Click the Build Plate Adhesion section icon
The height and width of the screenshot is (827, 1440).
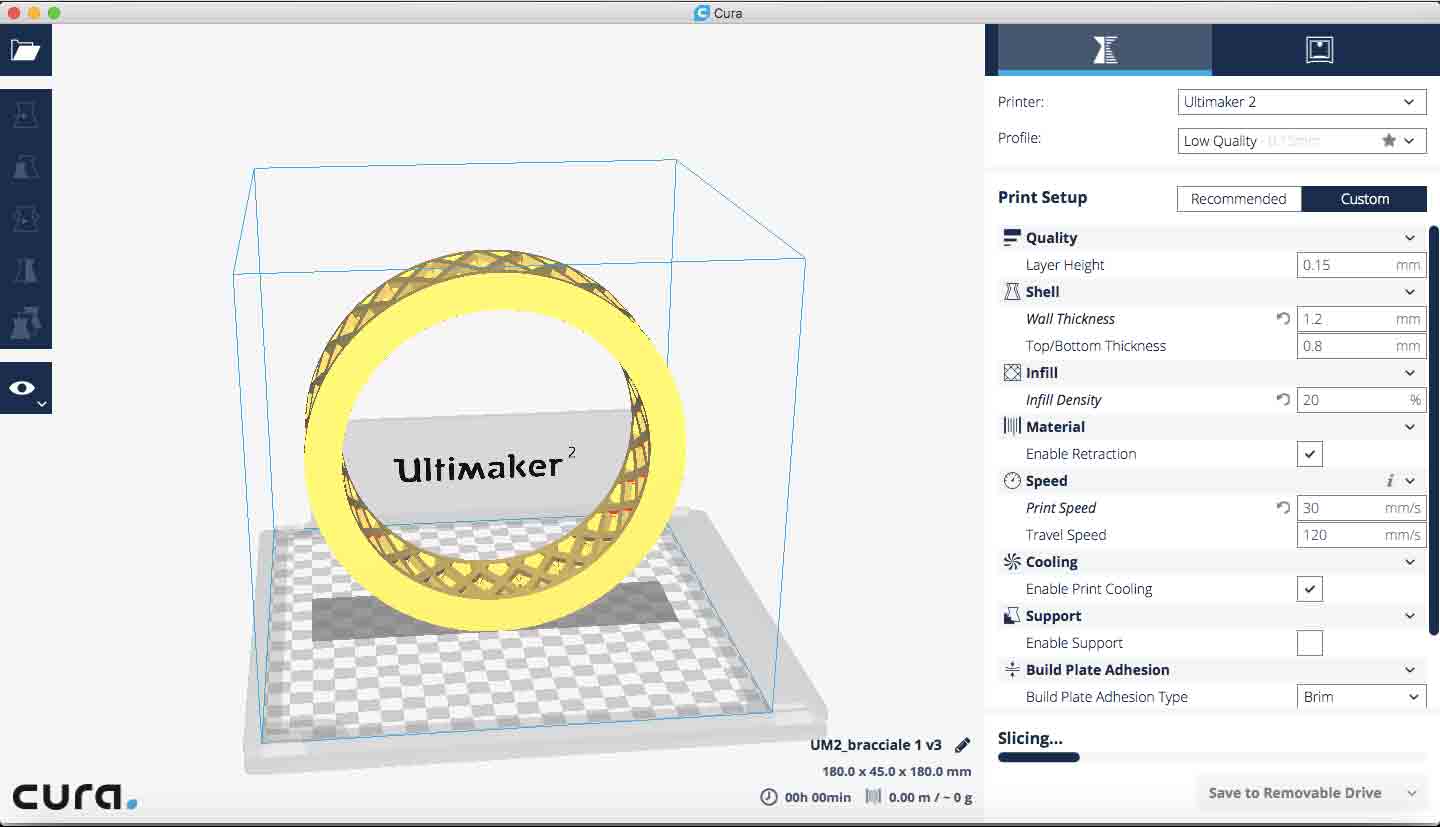click(1011, 670)
